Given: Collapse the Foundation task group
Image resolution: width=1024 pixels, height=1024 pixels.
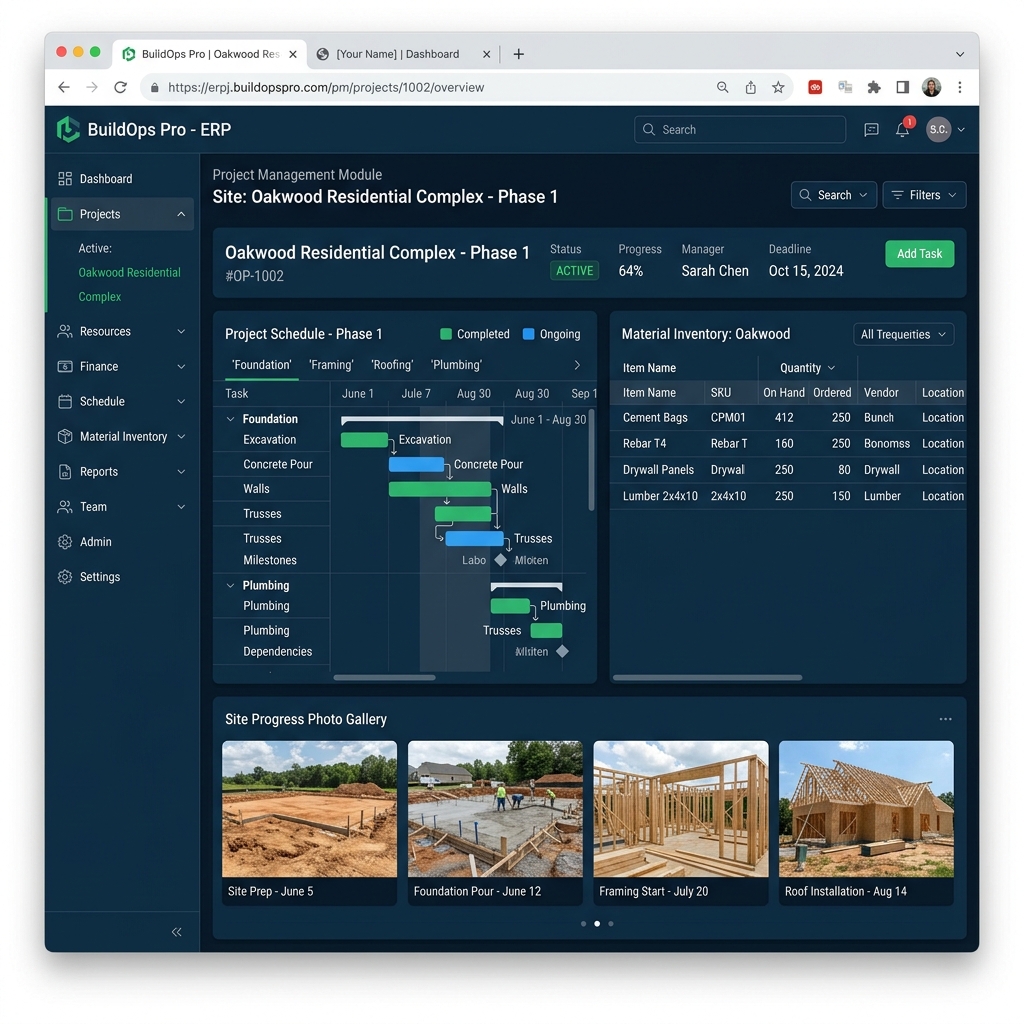Looking at the screenshot, I should (229, 418).
